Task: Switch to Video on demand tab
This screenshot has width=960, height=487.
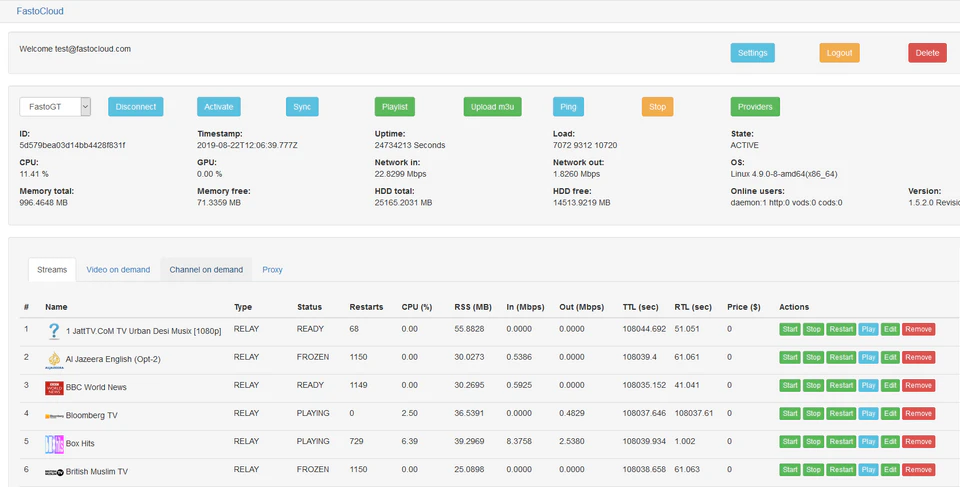Action: 118,270
